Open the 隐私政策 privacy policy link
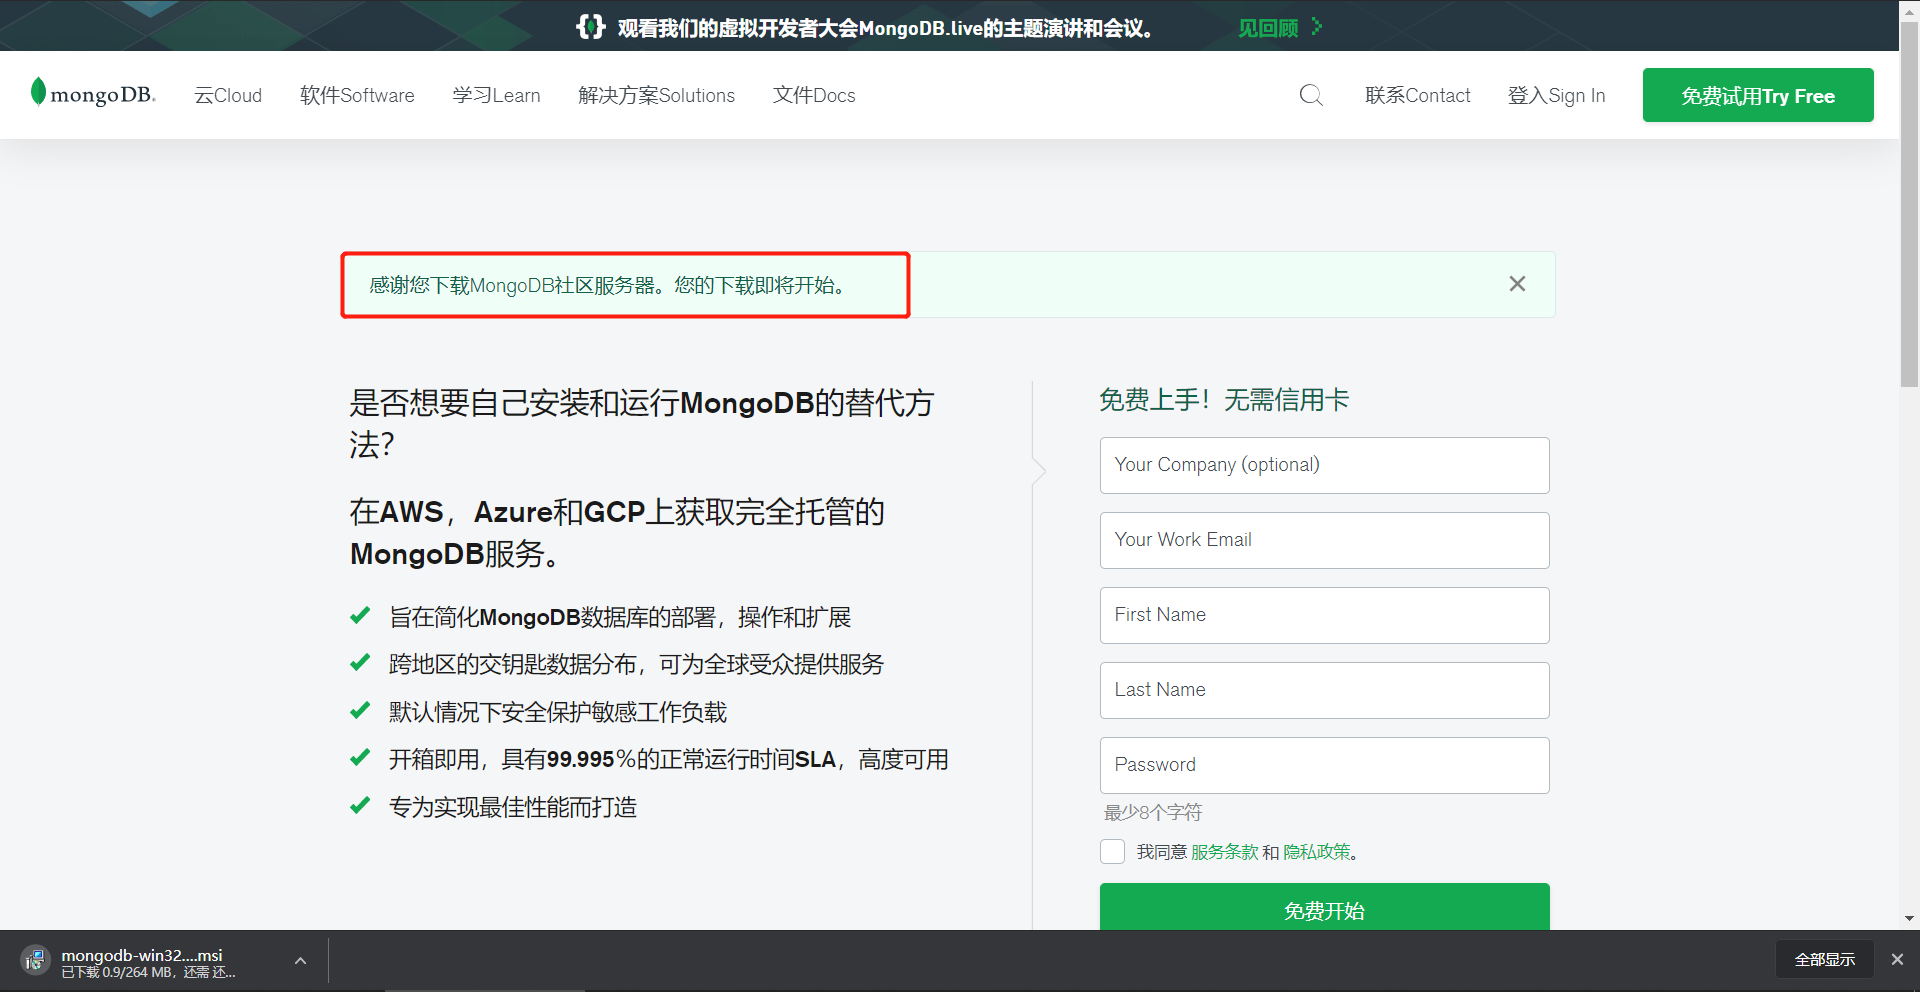 coord(1317,852)
